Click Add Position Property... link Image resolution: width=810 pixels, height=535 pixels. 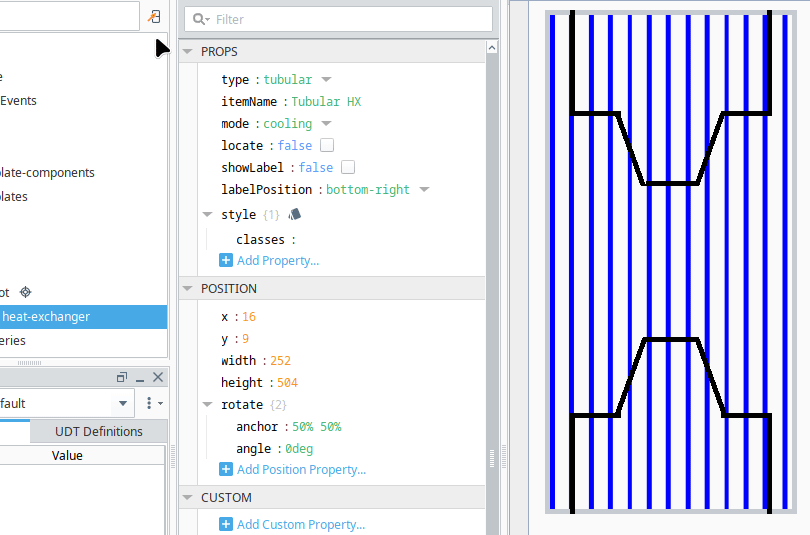tap(301, 469)
